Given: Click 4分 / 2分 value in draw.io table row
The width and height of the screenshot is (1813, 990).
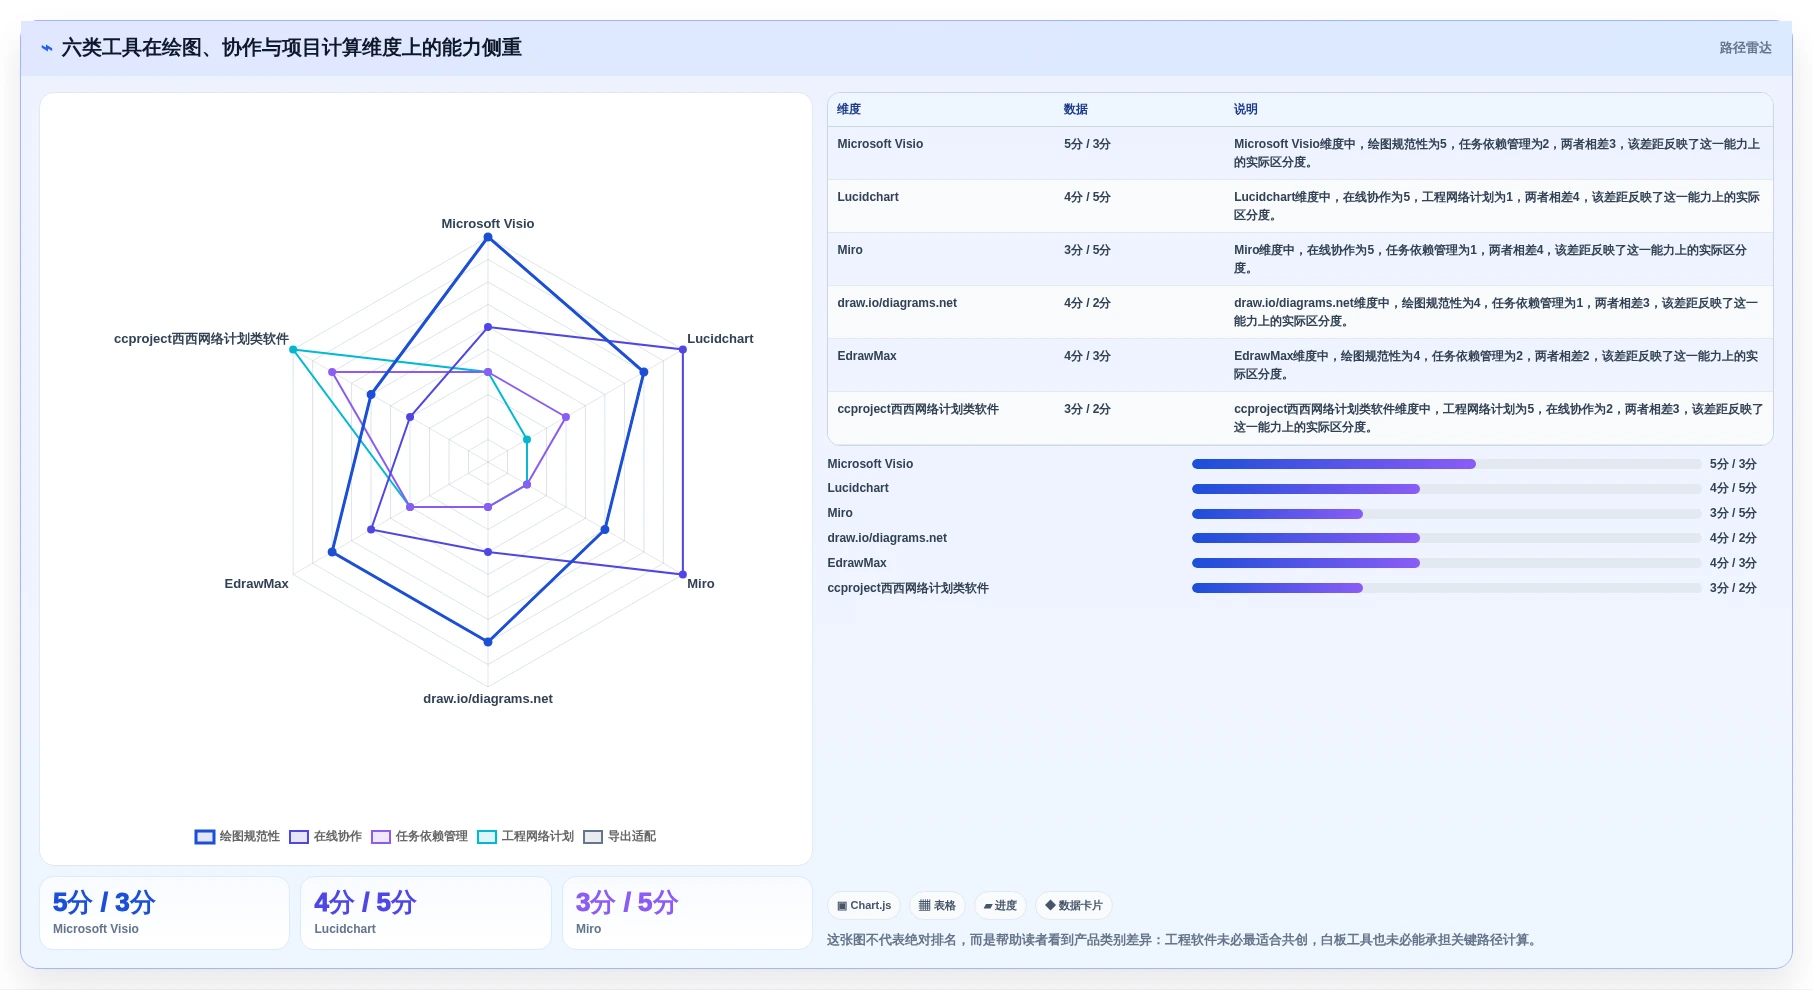Looking at the screenshot, I should pos(1087,303).
